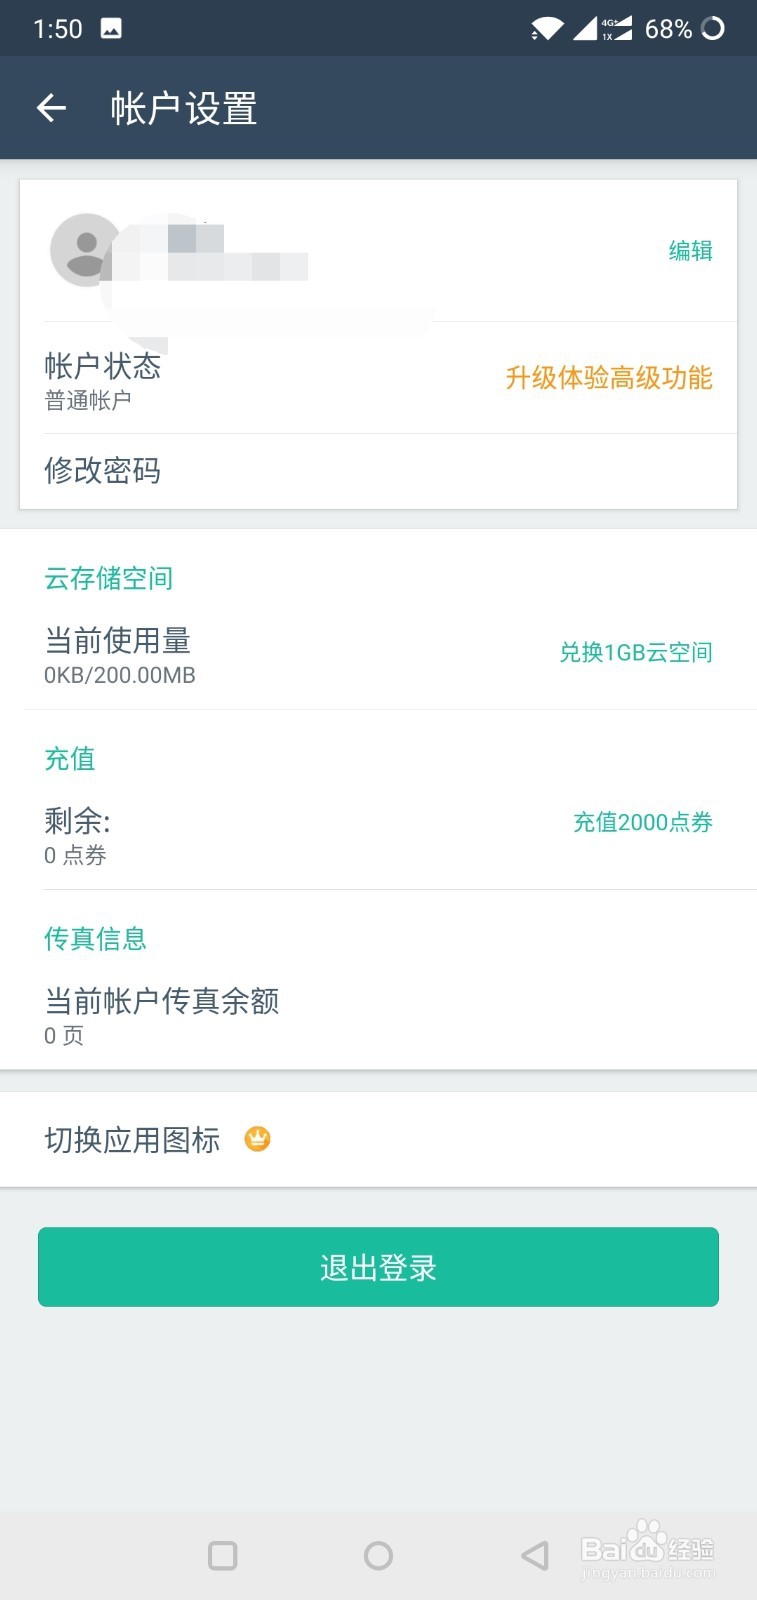Tap the back arrow in header
This screenshot has height=1600, width=757.
click(x=51, y=108)
